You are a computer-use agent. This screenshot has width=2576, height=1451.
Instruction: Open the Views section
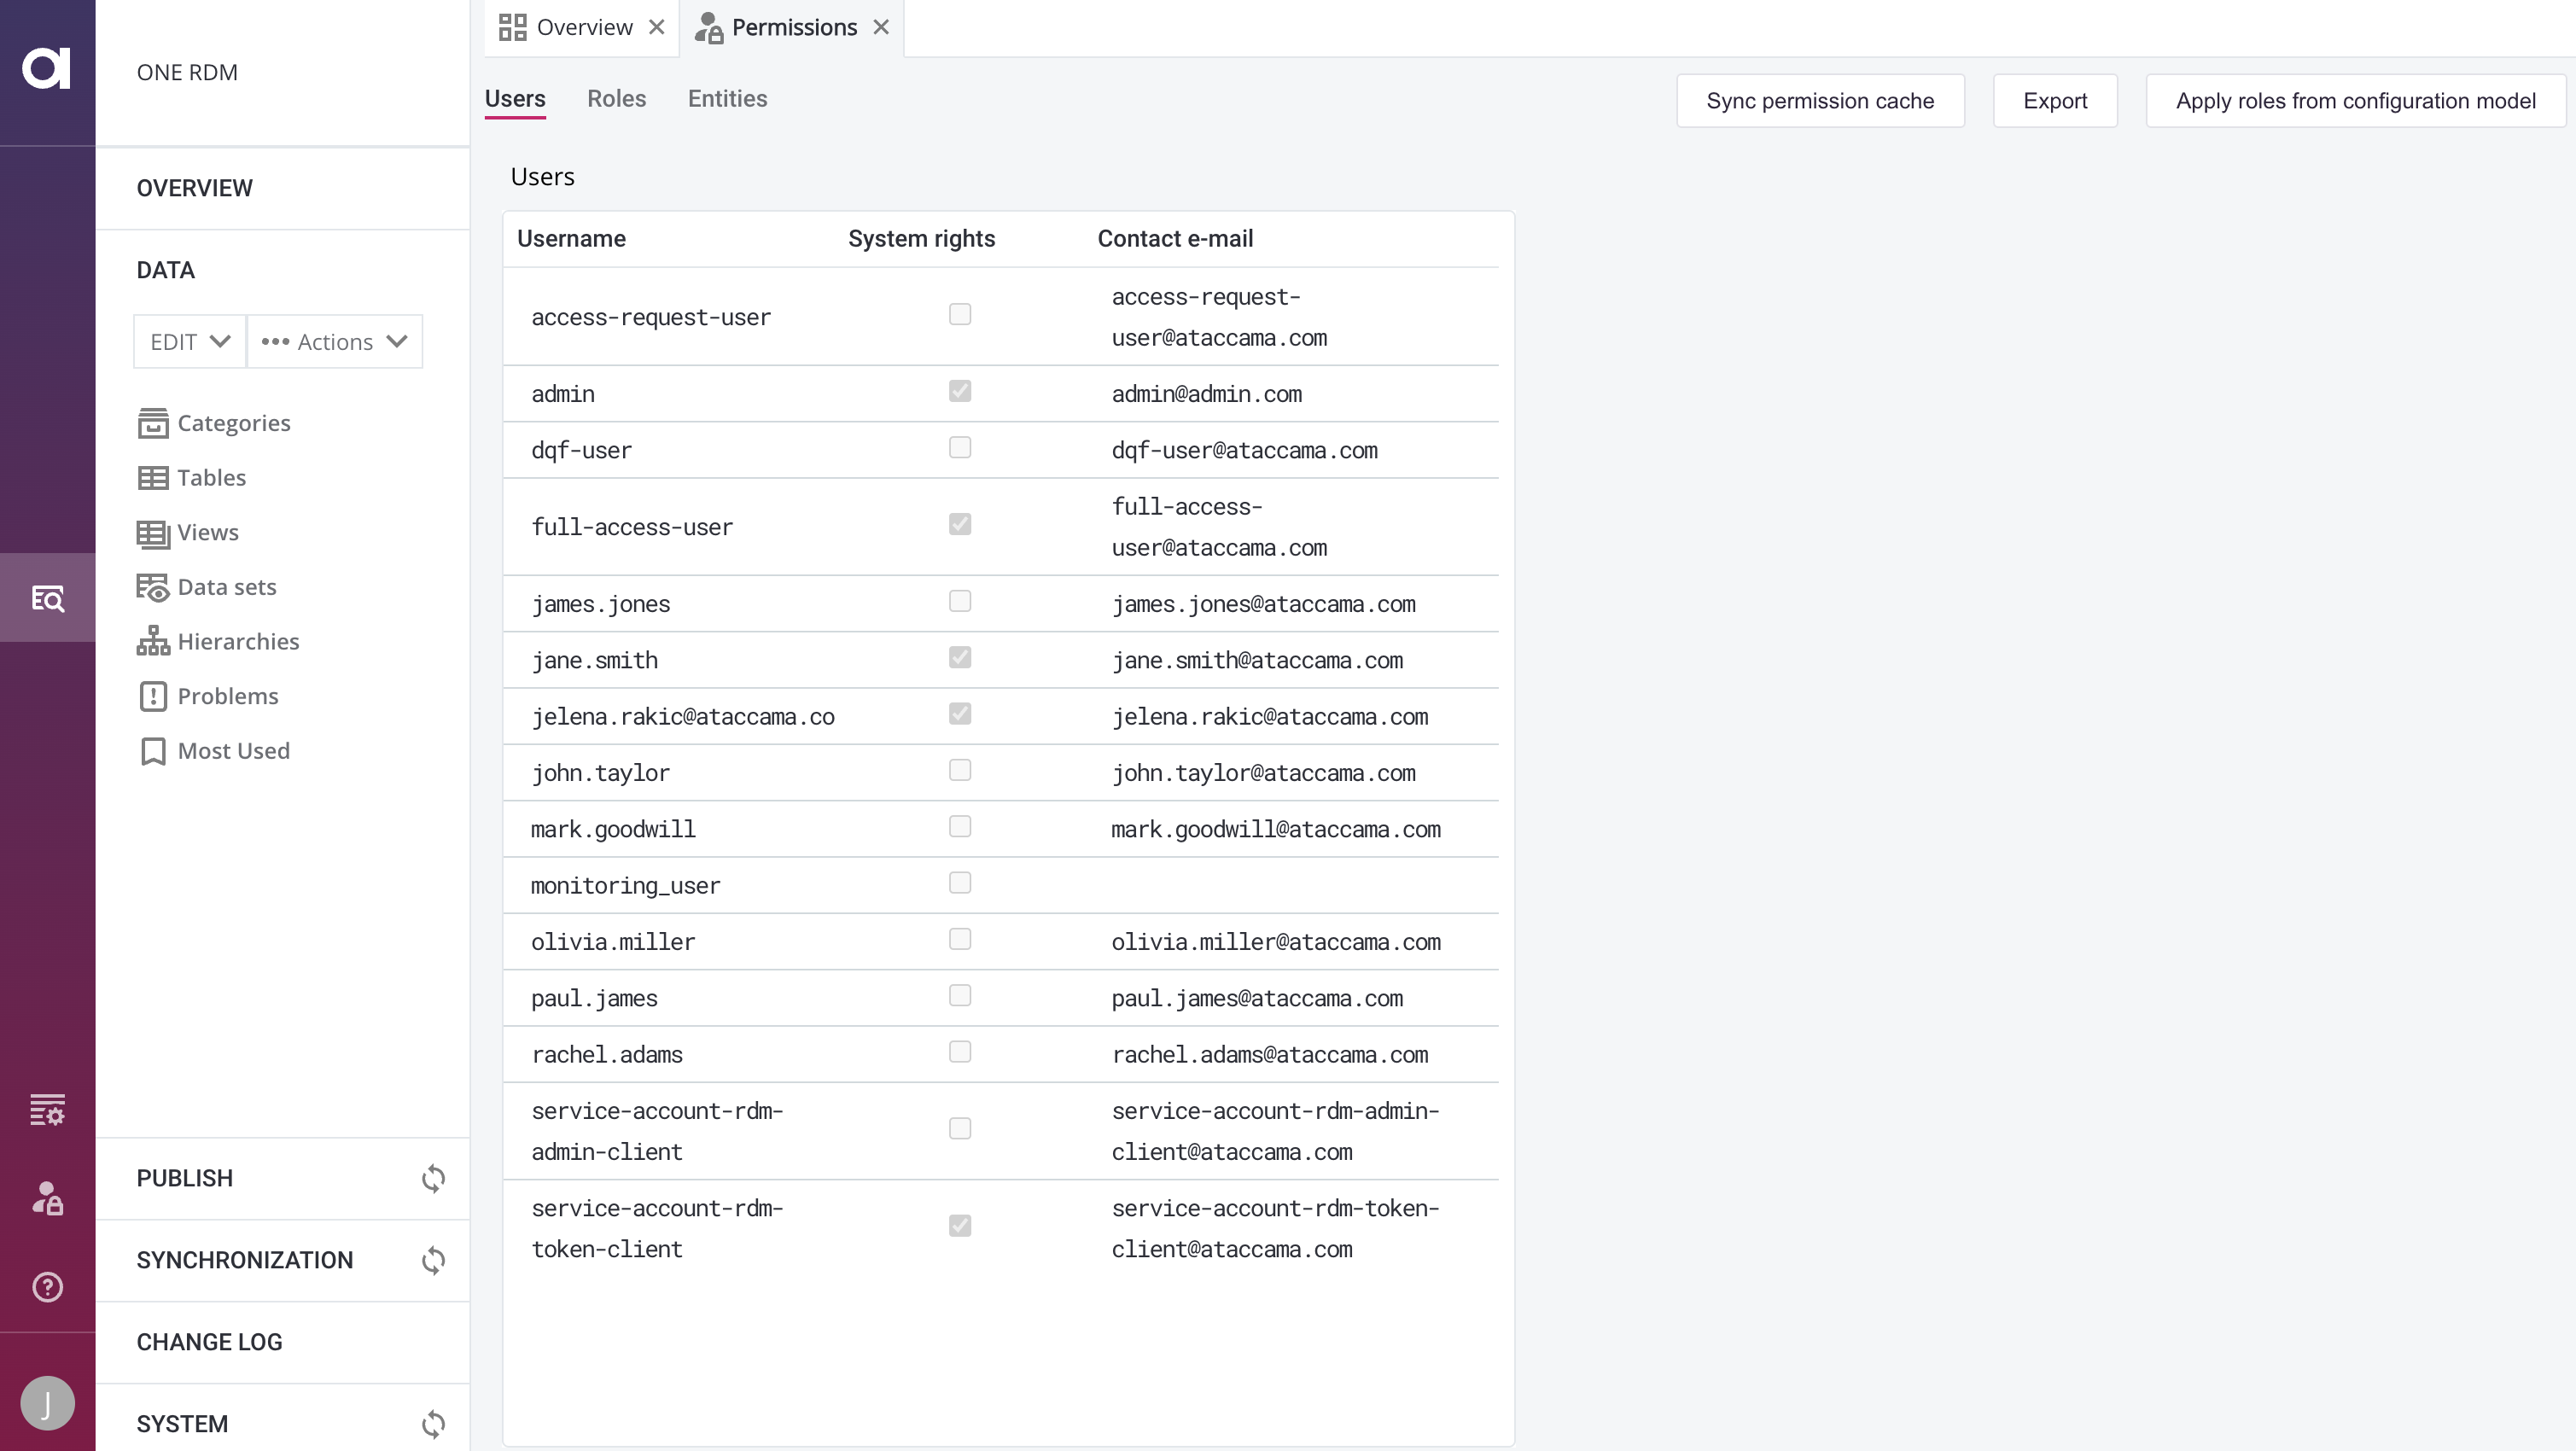coord(207,532)
